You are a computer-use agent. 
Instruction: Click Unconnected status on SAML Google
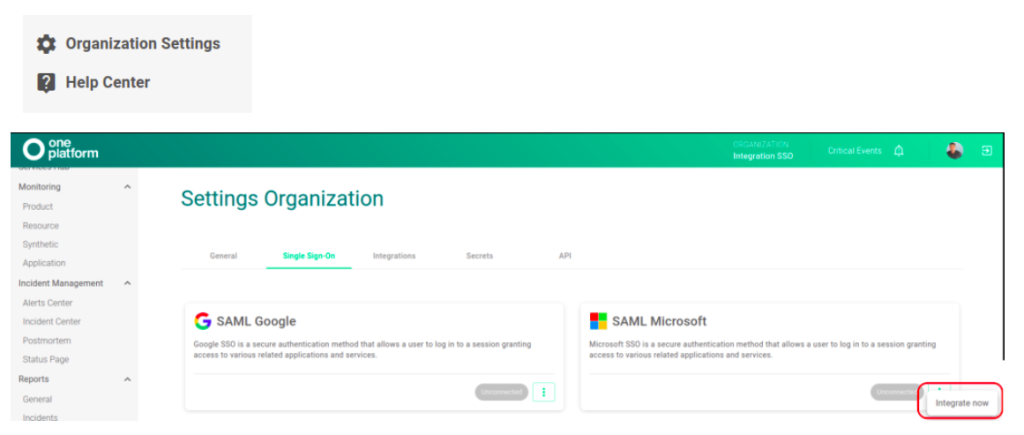(x=501, y=392)
